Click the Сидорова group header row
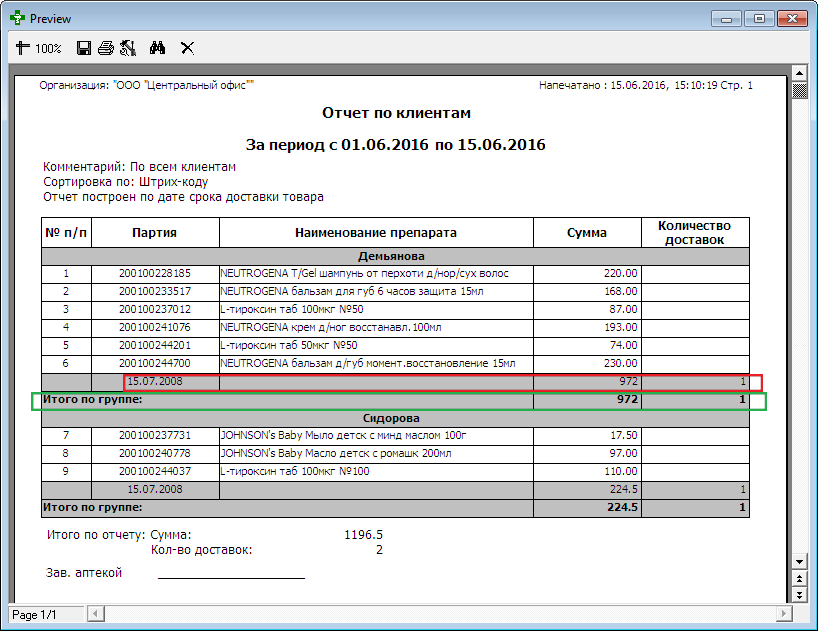 [x=395, y=418]
